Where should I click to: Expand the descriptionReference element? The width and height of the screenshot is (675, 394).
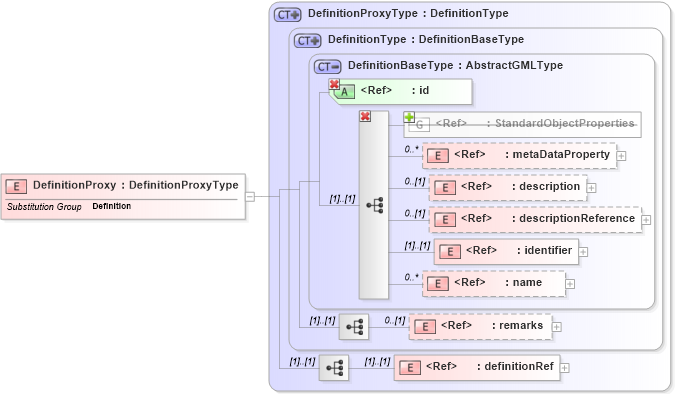coord(646,220)
